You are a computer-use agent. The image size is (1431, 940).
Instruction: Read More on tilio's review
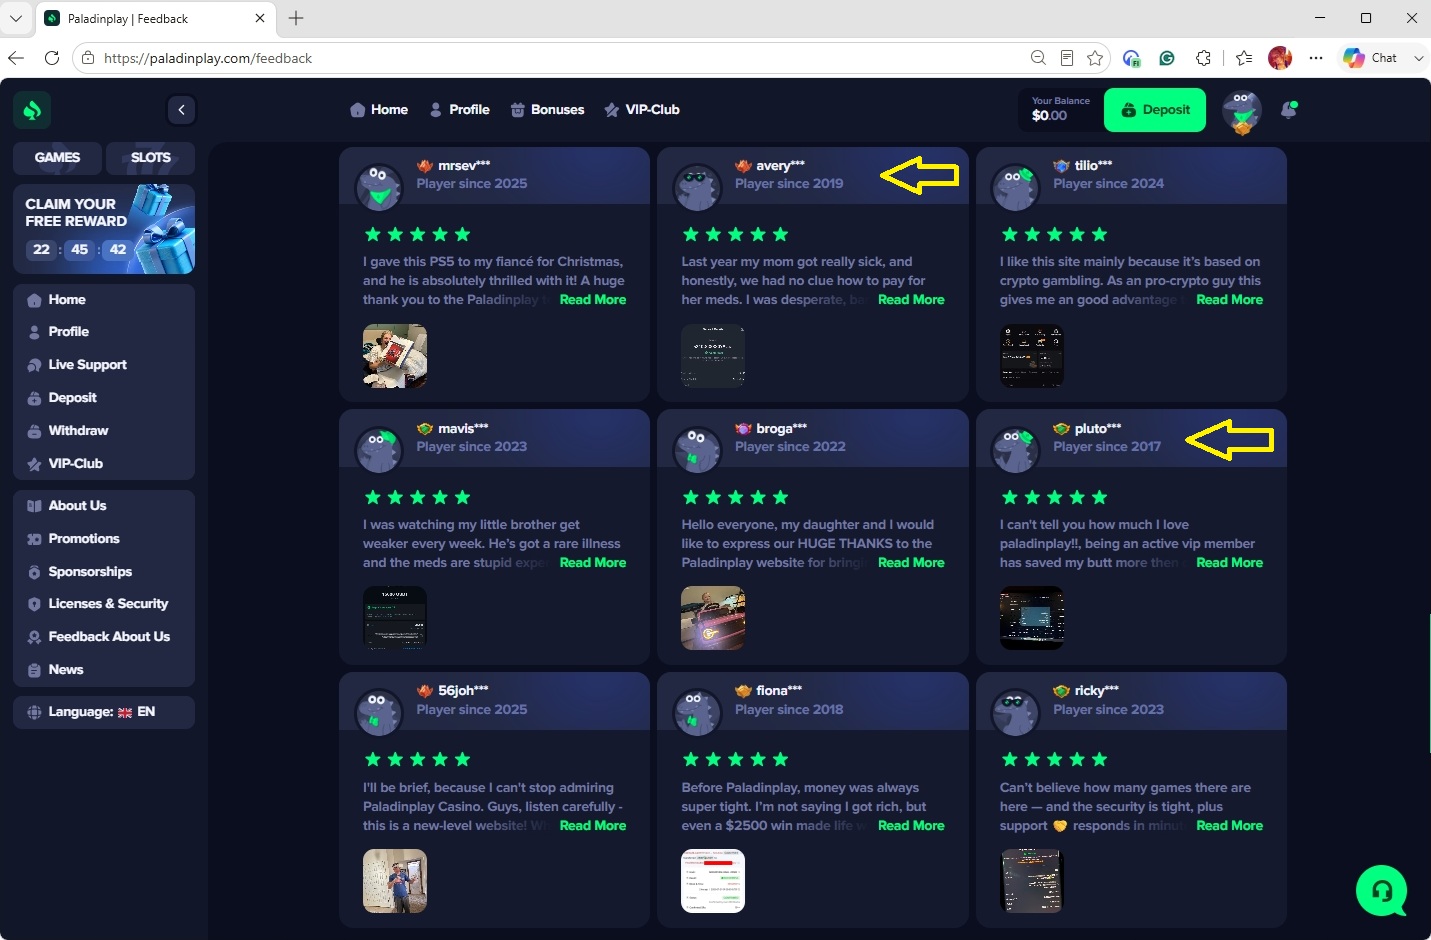coord(1229,300)
